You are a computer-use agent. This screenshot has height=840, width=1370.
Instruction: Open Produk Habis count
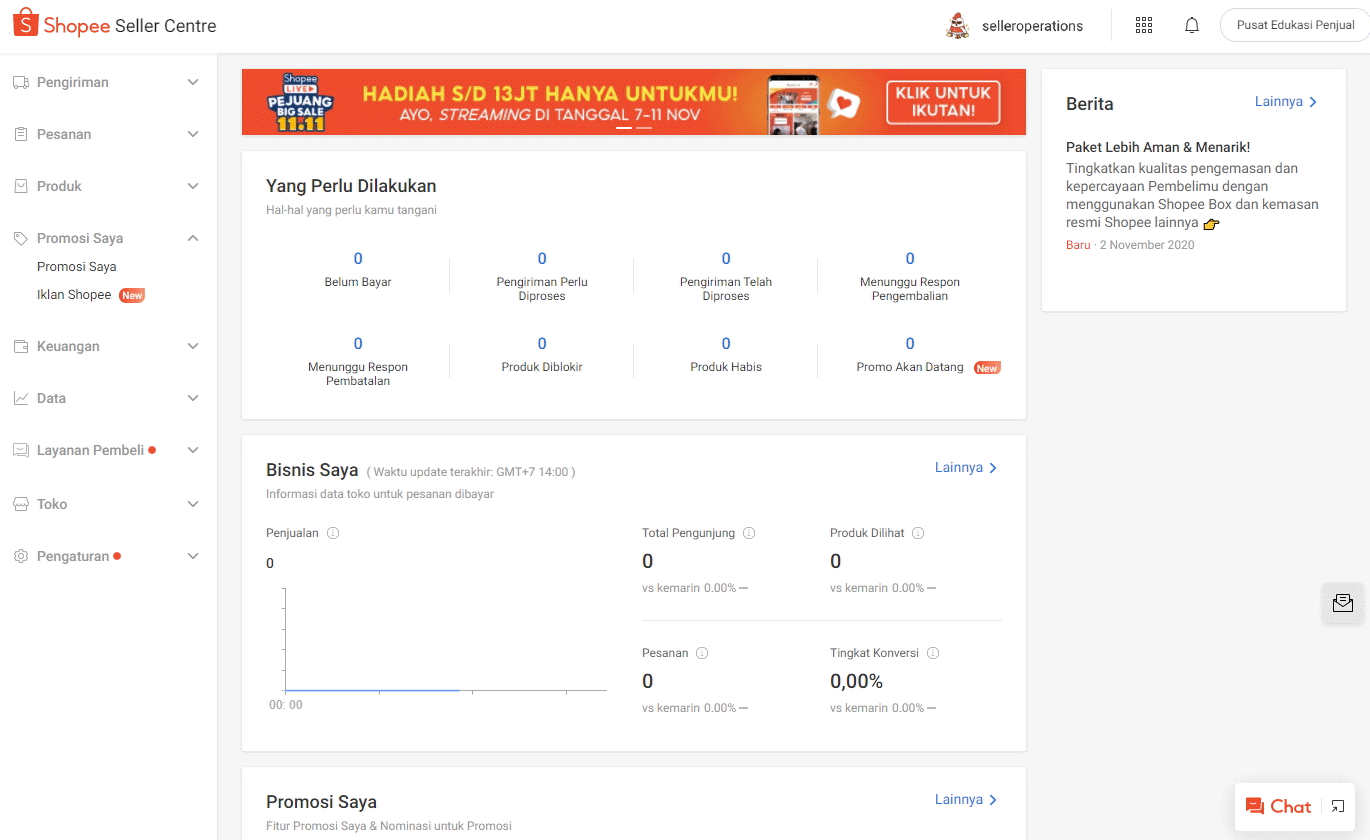[x=726, y=344]
